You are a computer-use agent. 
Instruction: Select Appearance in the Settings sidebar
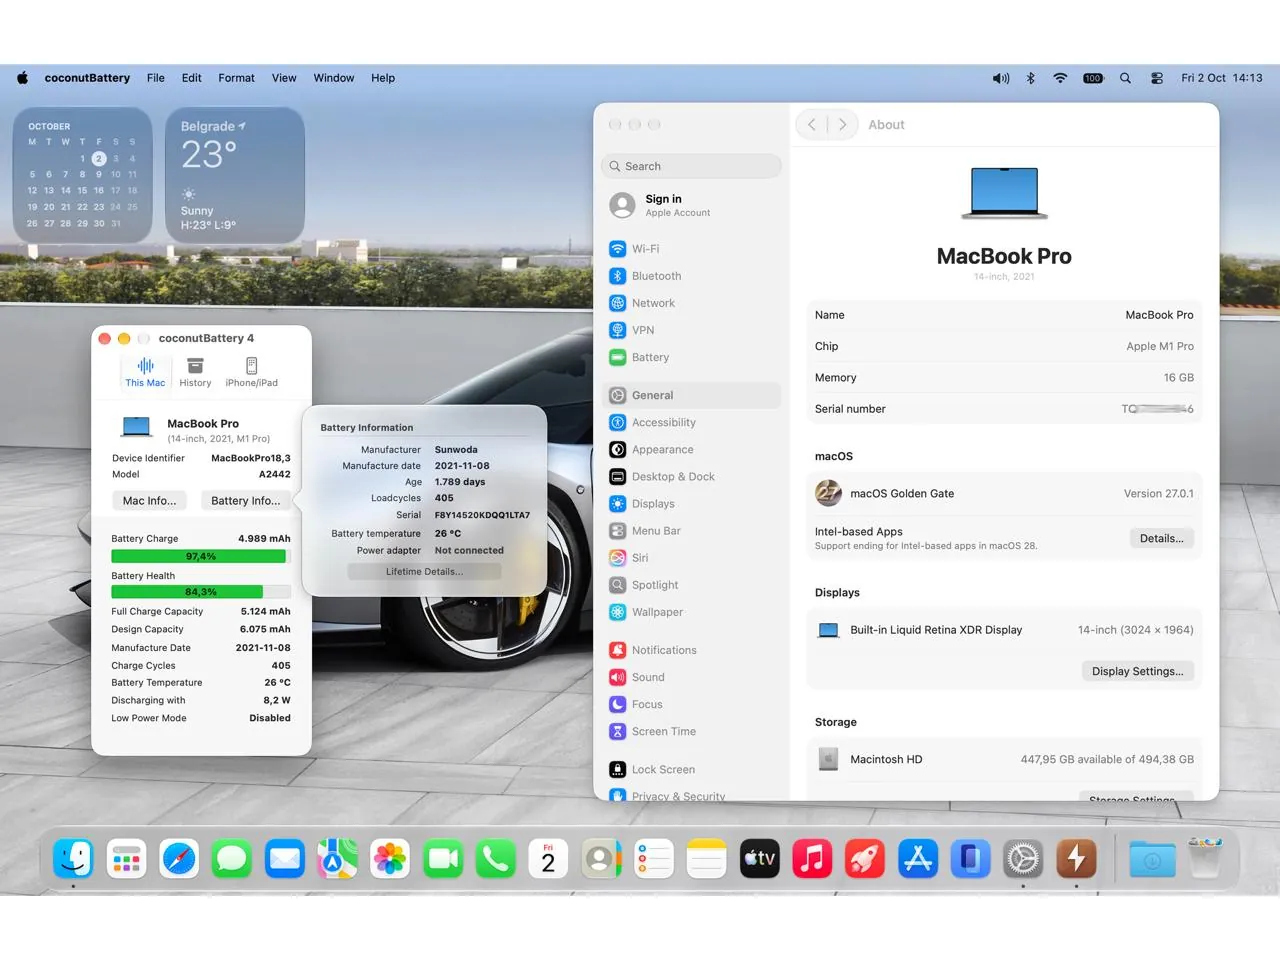pos(693,450)
